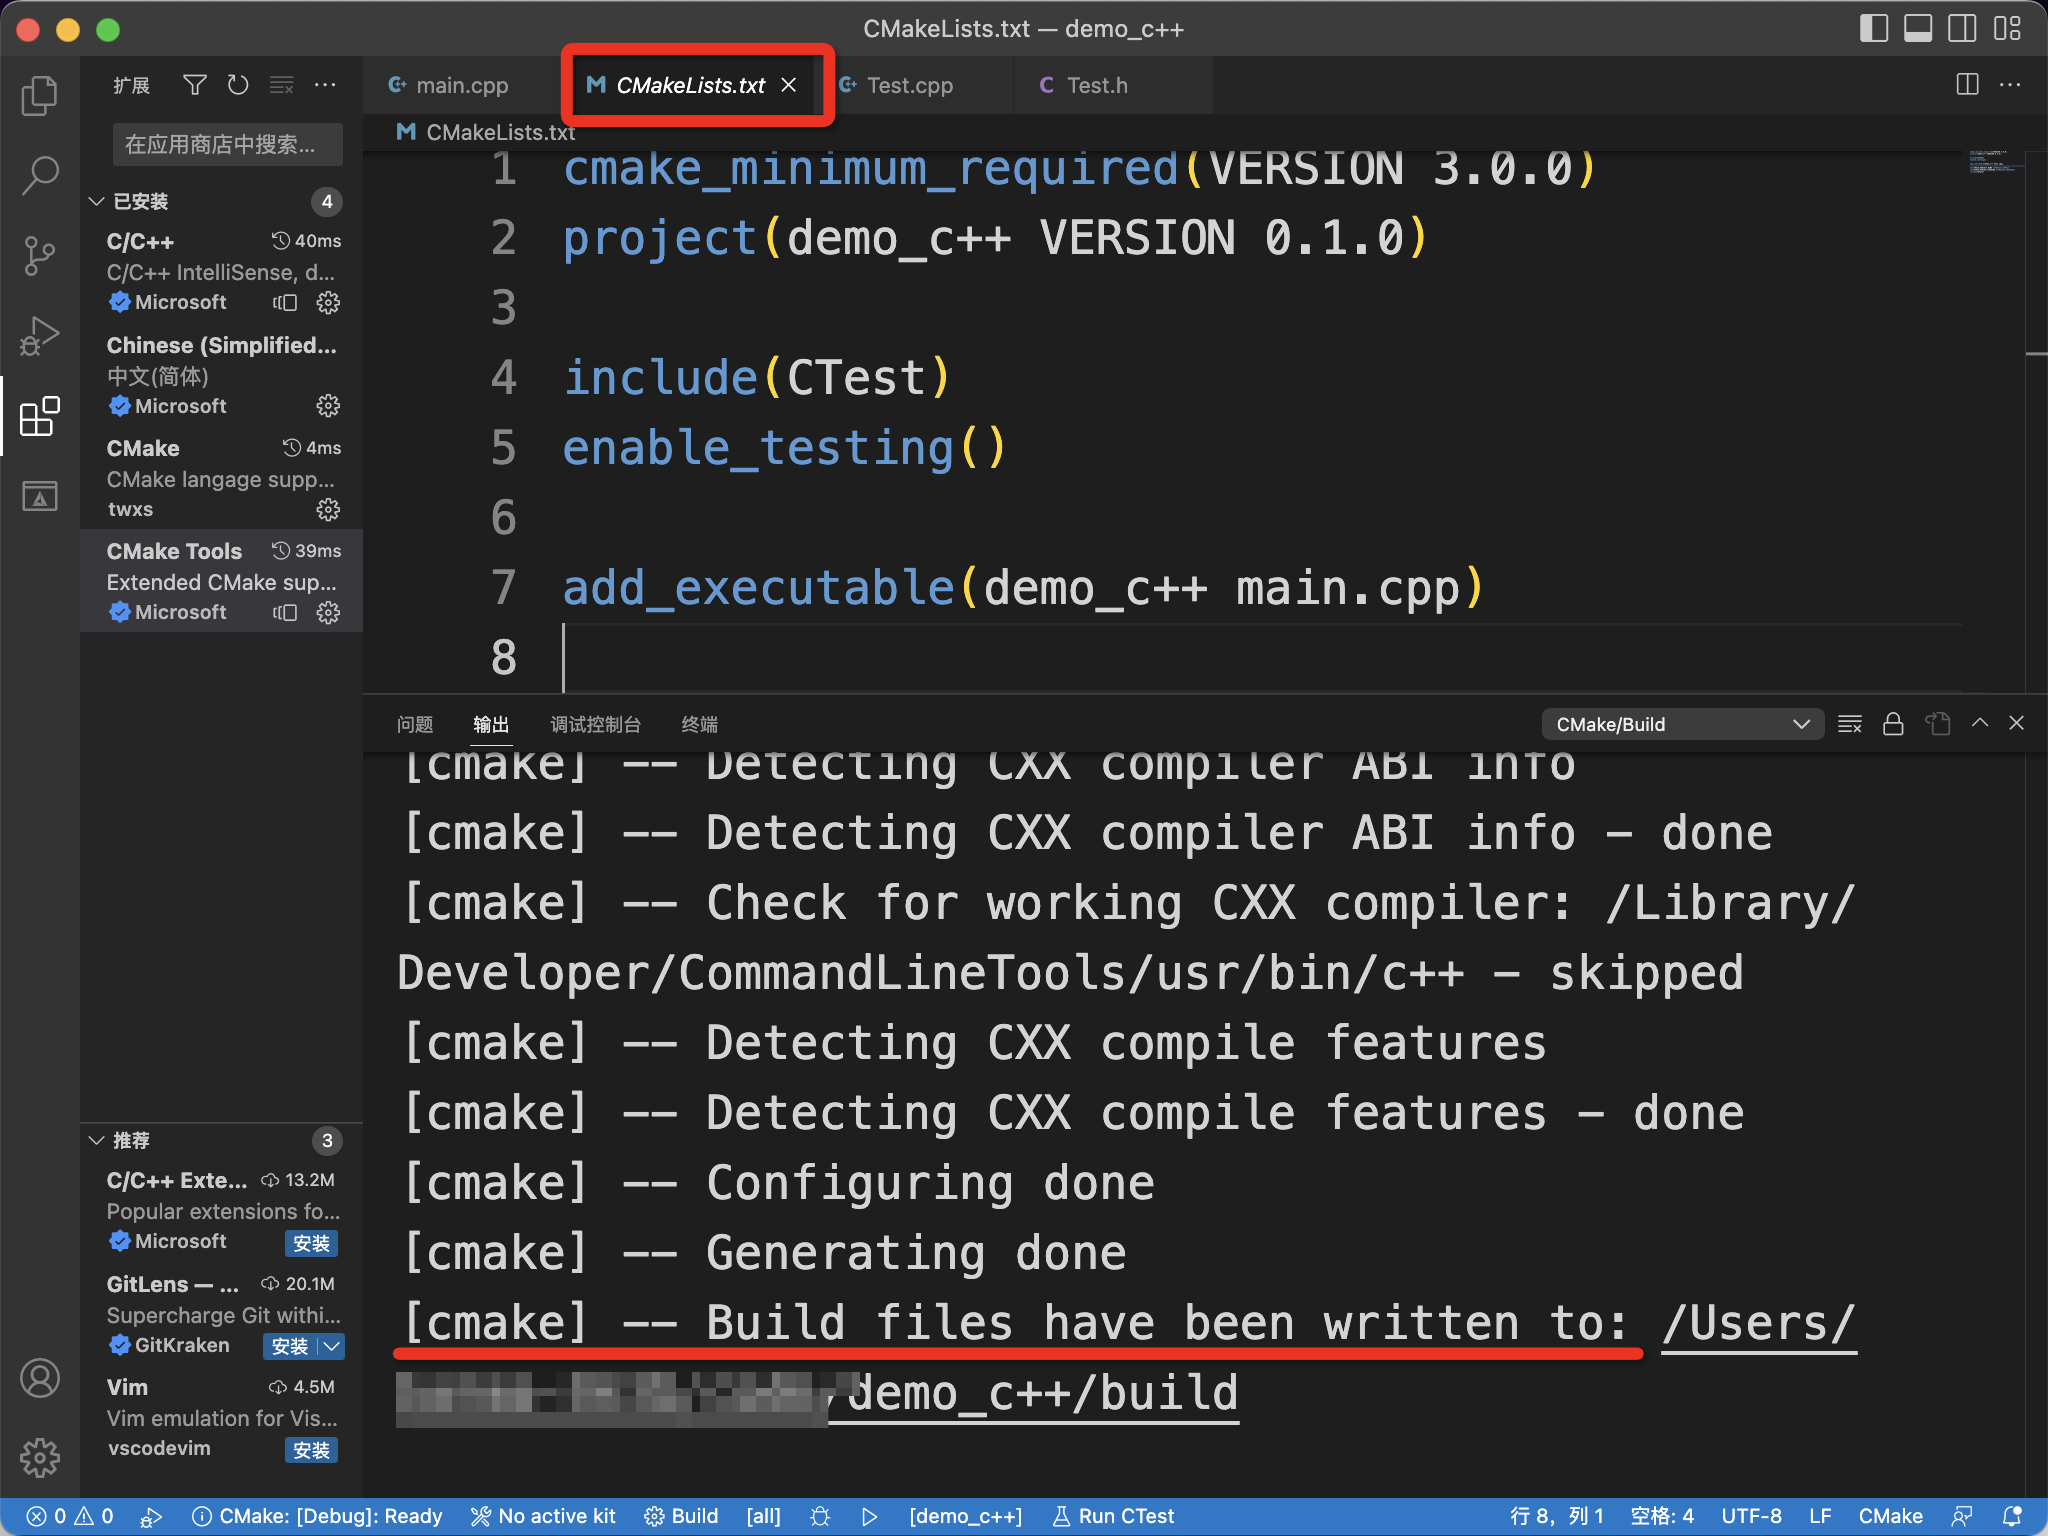Screen dimensions: 2048x1536
Task: Clear the output panel
Action: pyautogui.click(x=1850, y=724)
